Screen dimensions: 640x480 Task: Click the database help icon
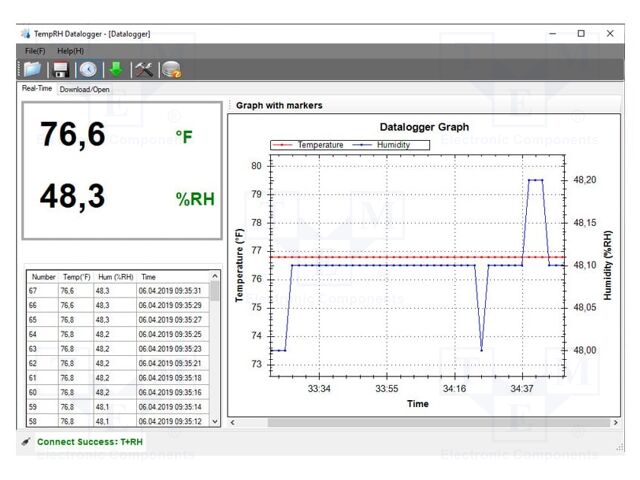tap(171, 69)
